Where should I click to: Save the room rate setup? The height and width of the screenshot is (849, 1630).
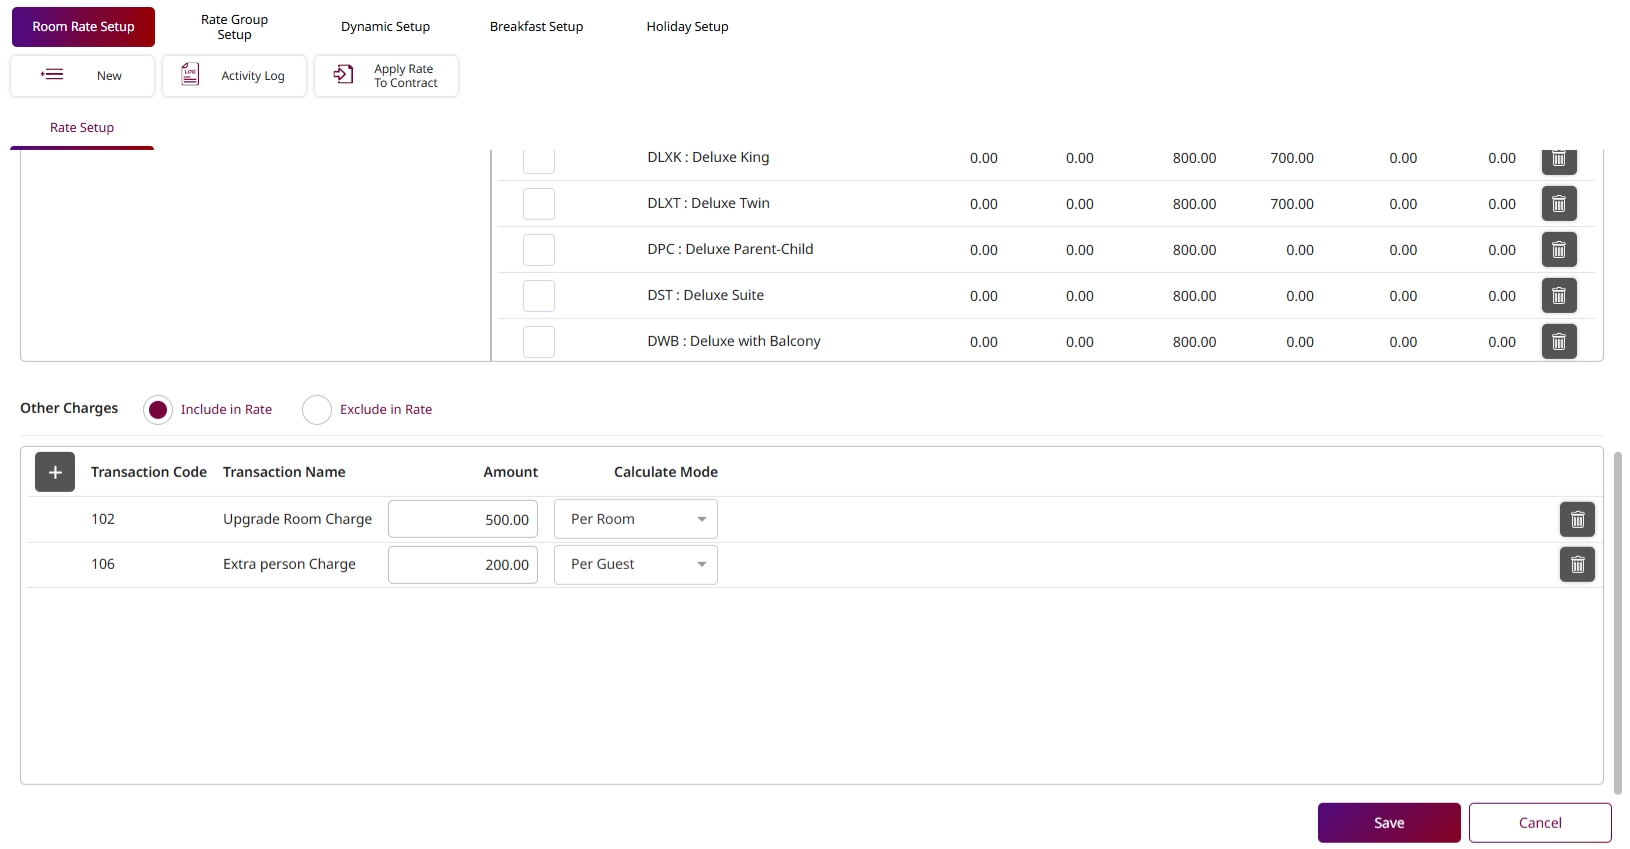pyautogui.click(x=1388, y=823)
